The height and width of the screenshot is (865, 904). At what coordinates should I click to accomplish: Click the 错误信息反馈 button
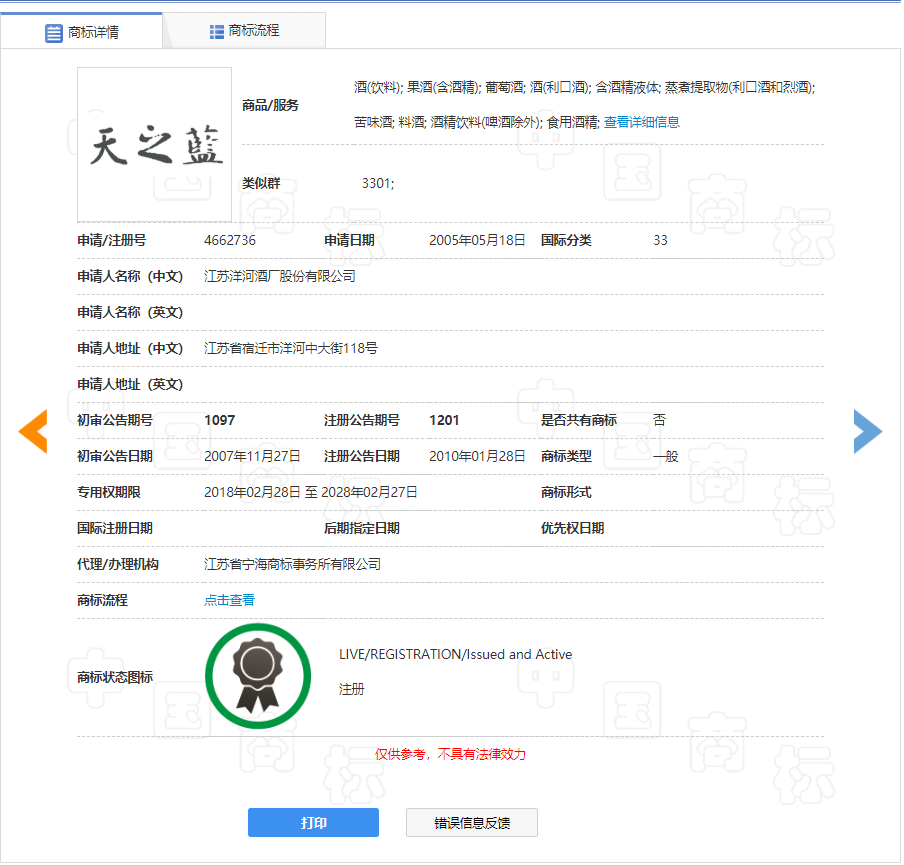coord(472,823)
